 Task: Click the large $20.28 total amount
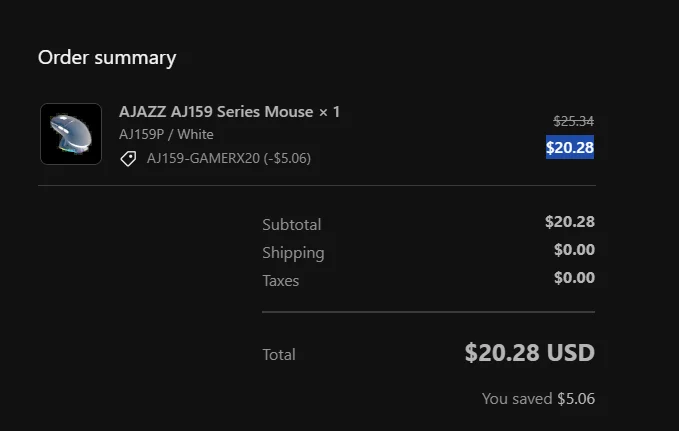[x=504, y=353]
